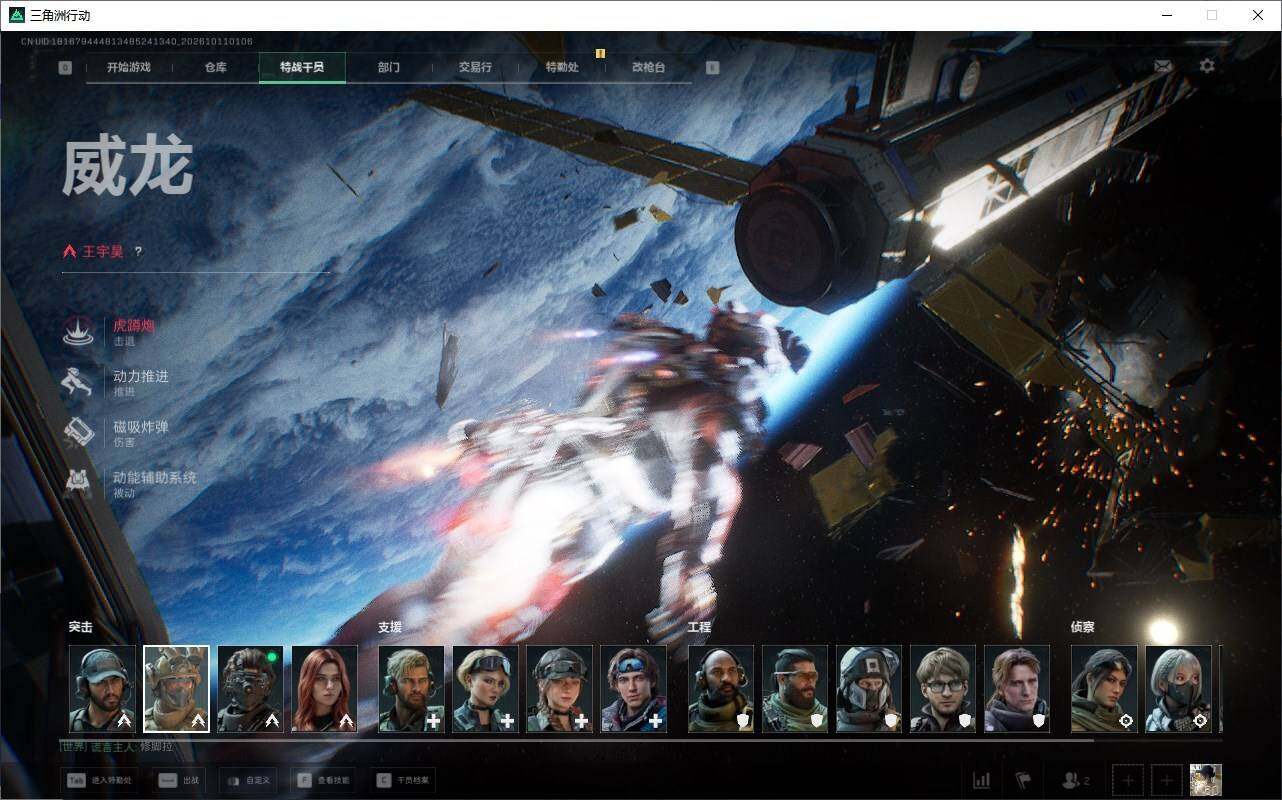This screenshot has width=1282, height=800.
Task: Click the empty squad slot beside the profile avatar
Action: (1166, 780)
